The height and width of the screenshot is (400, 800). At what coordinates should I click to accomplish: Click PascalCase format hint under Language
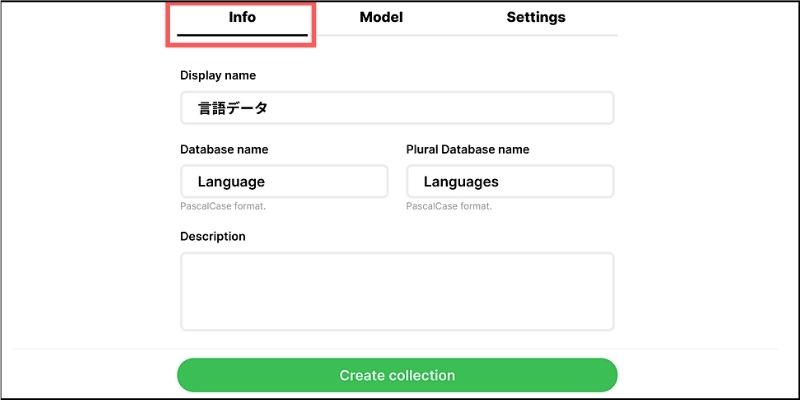(223, 207)
